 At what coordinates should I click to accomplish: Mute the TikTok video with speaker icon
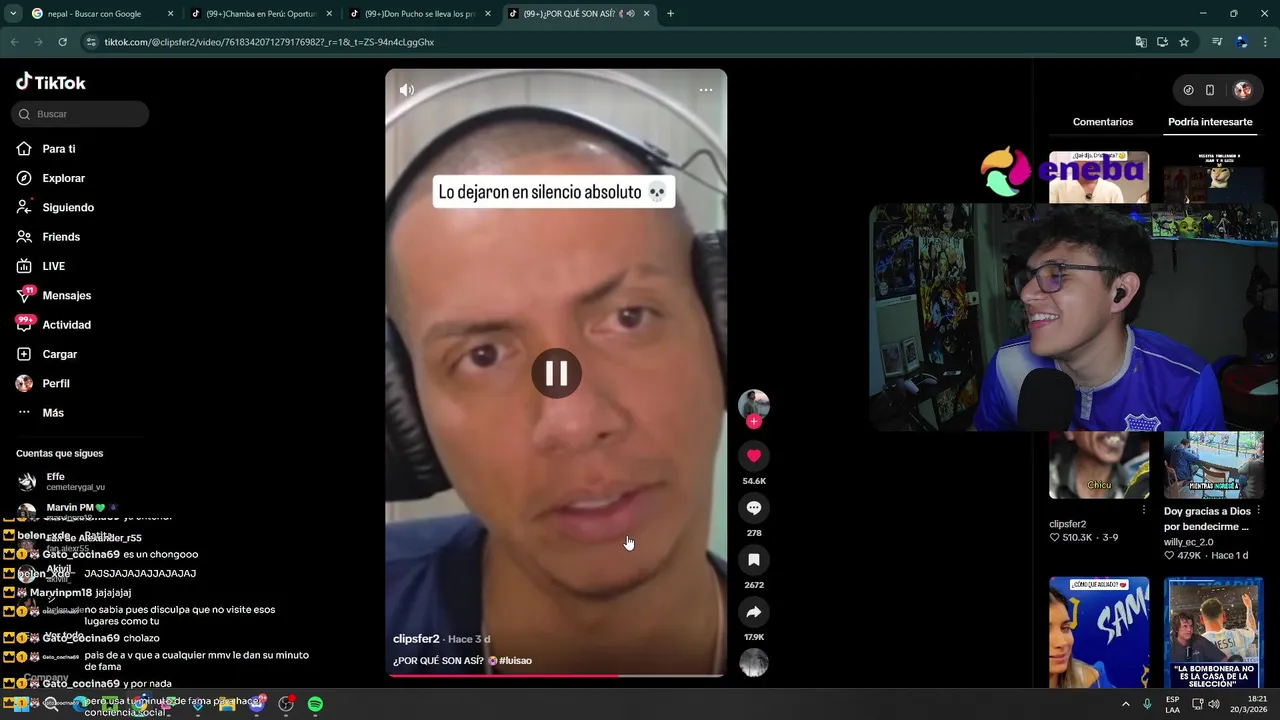pyautogui.click(x=407, y=90)
